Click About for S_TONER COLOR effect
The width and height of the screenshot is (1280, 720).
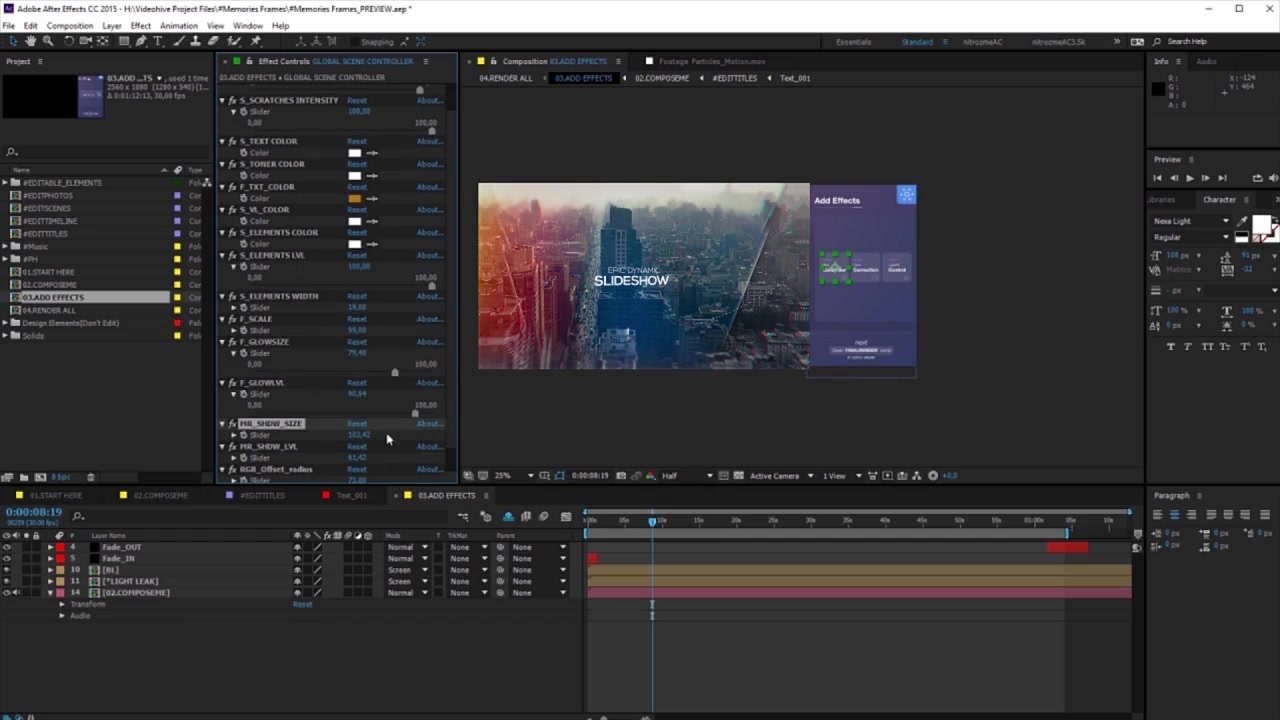[428, 164]
